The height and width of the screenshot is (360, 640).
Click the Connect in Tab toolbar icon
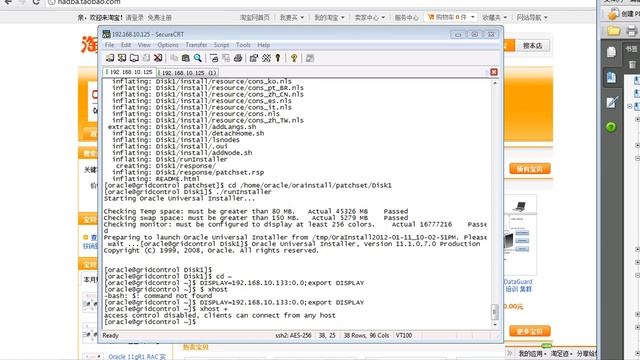134,58
